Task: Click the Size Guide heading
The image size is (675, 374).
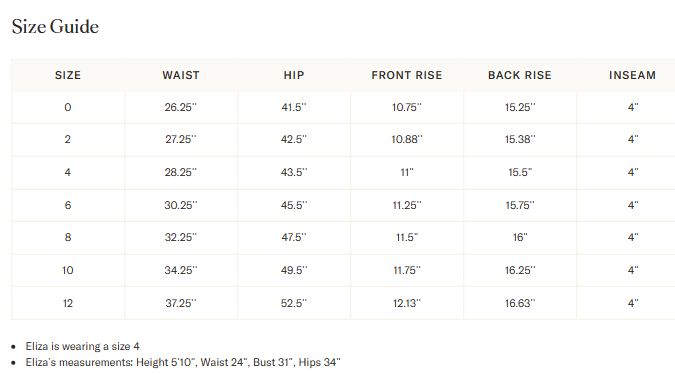Action: (55, 27)
